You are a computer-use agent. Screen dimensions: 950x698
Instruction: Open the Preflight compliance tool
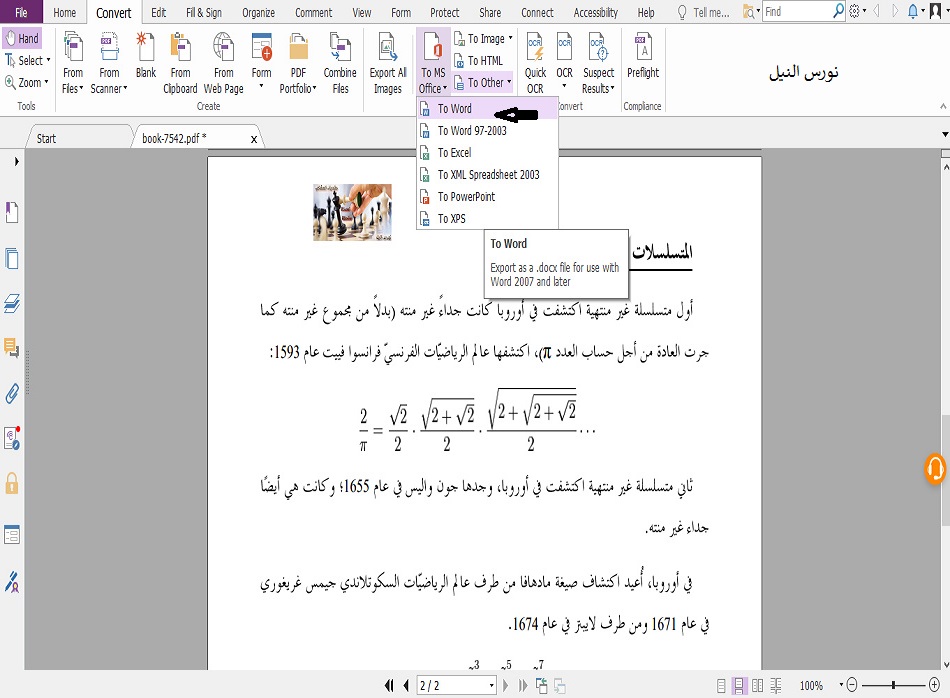coord(643,56)
